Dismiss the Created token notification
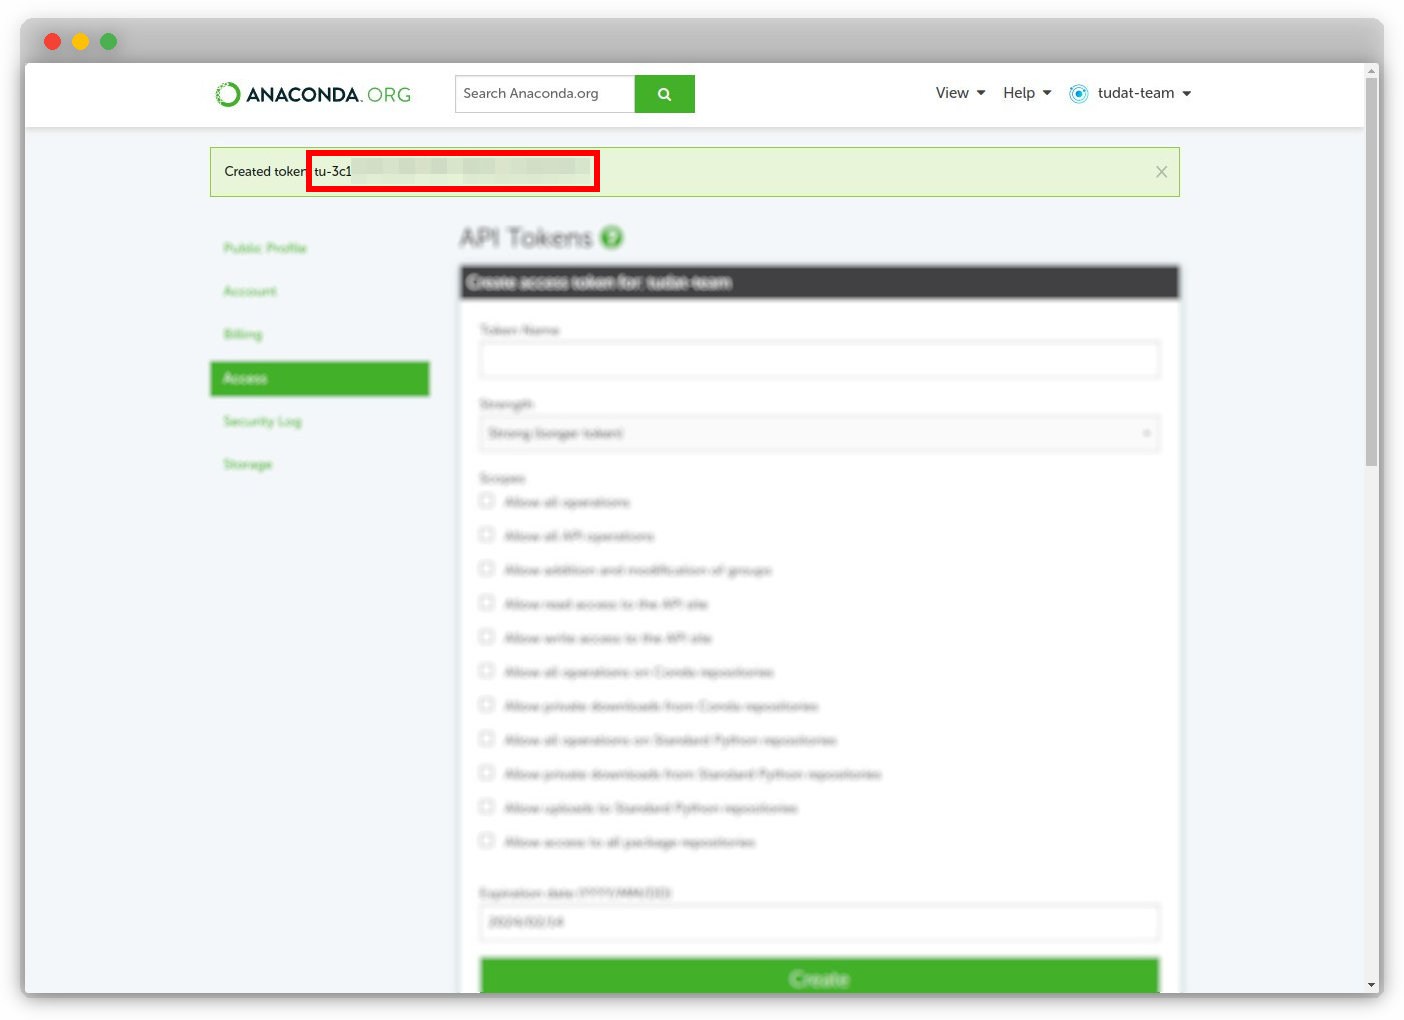This screenshot has height=1020, width=1404. (1161, 172)
